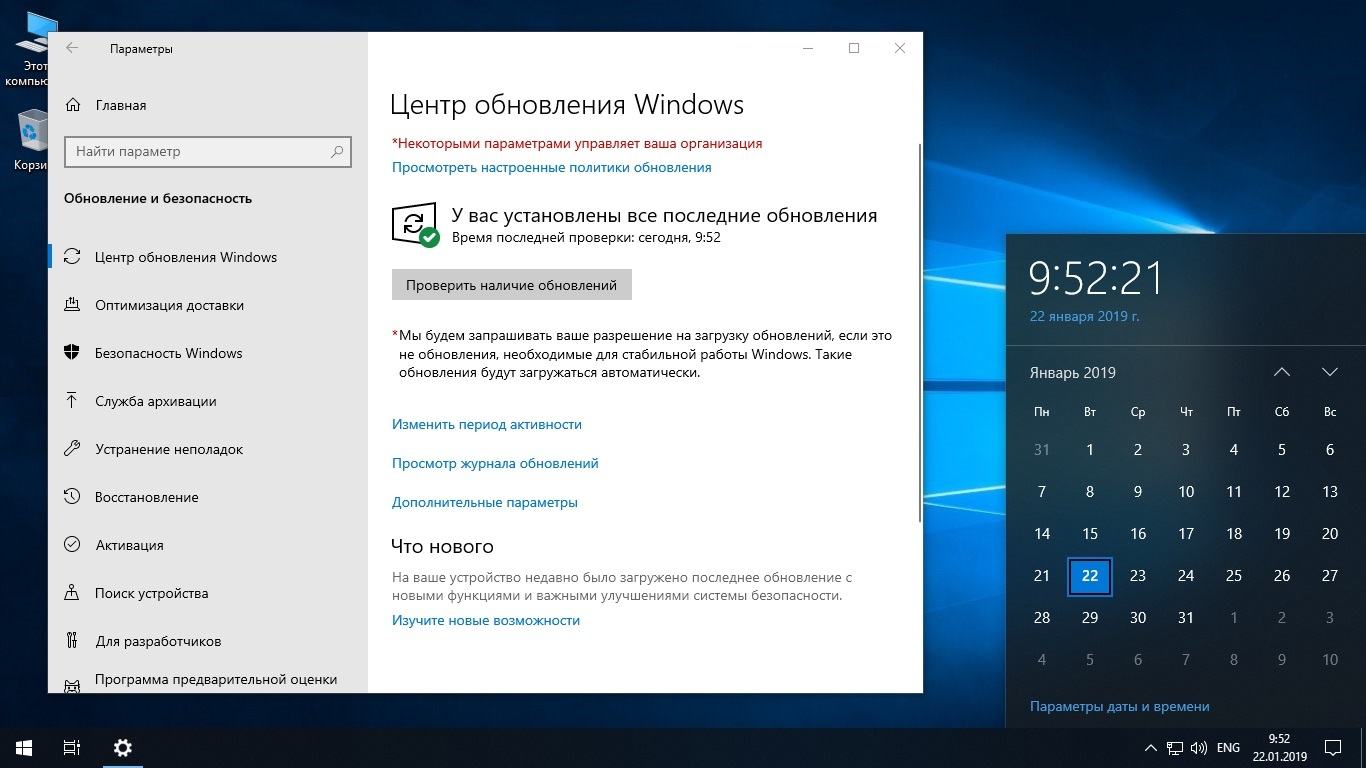
Task: Select January 1 in the calendar
Action: click(x=1090, y=450)
